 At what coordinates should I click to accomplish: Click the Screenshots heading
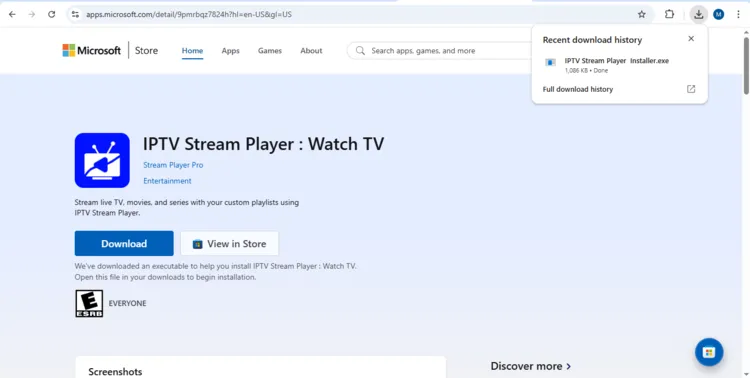click(x=115, y=372)
